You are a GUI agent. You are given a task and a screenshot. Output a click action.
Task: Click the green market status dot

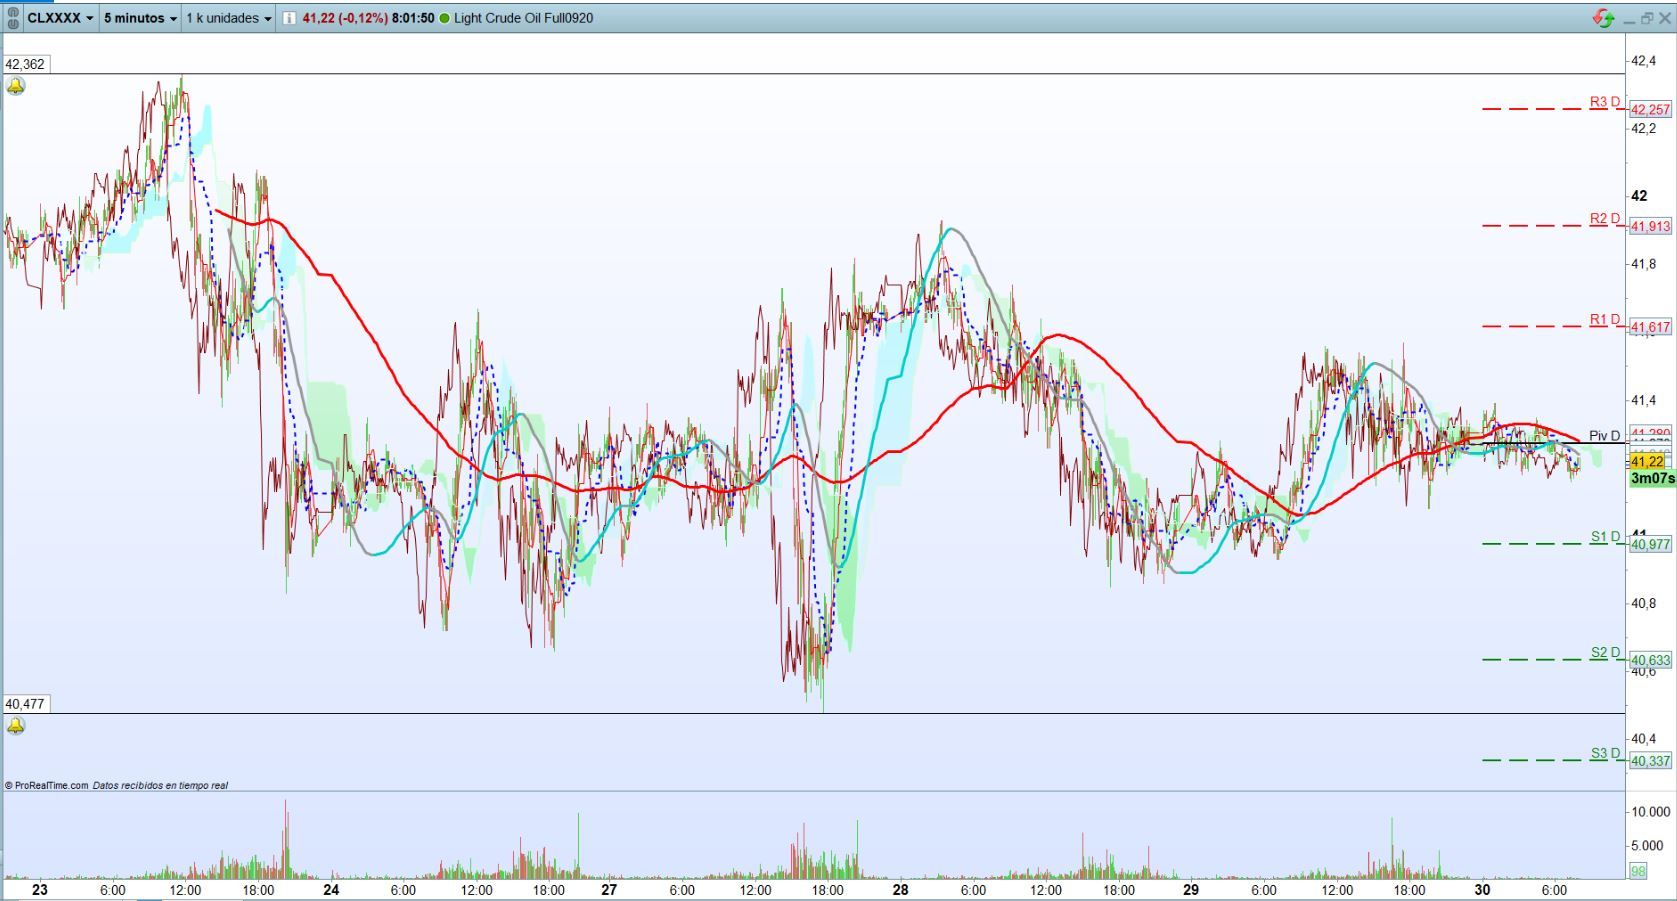tap(444, 18)
